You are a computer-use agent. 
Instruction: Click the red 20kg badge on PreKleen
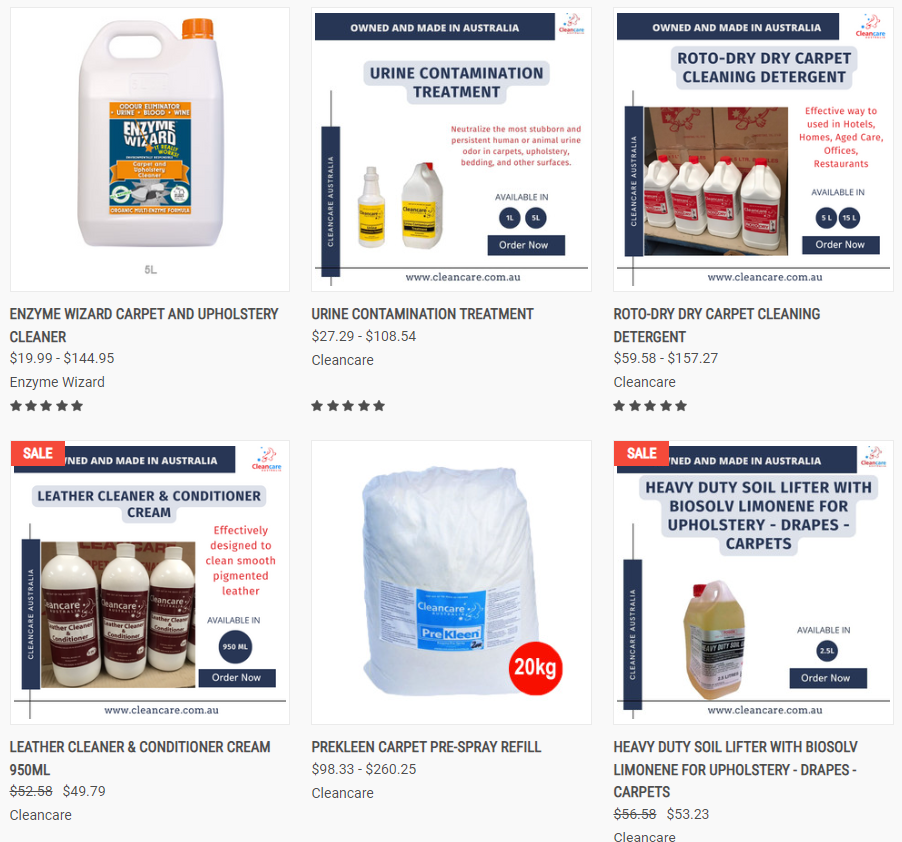point(536,668)
